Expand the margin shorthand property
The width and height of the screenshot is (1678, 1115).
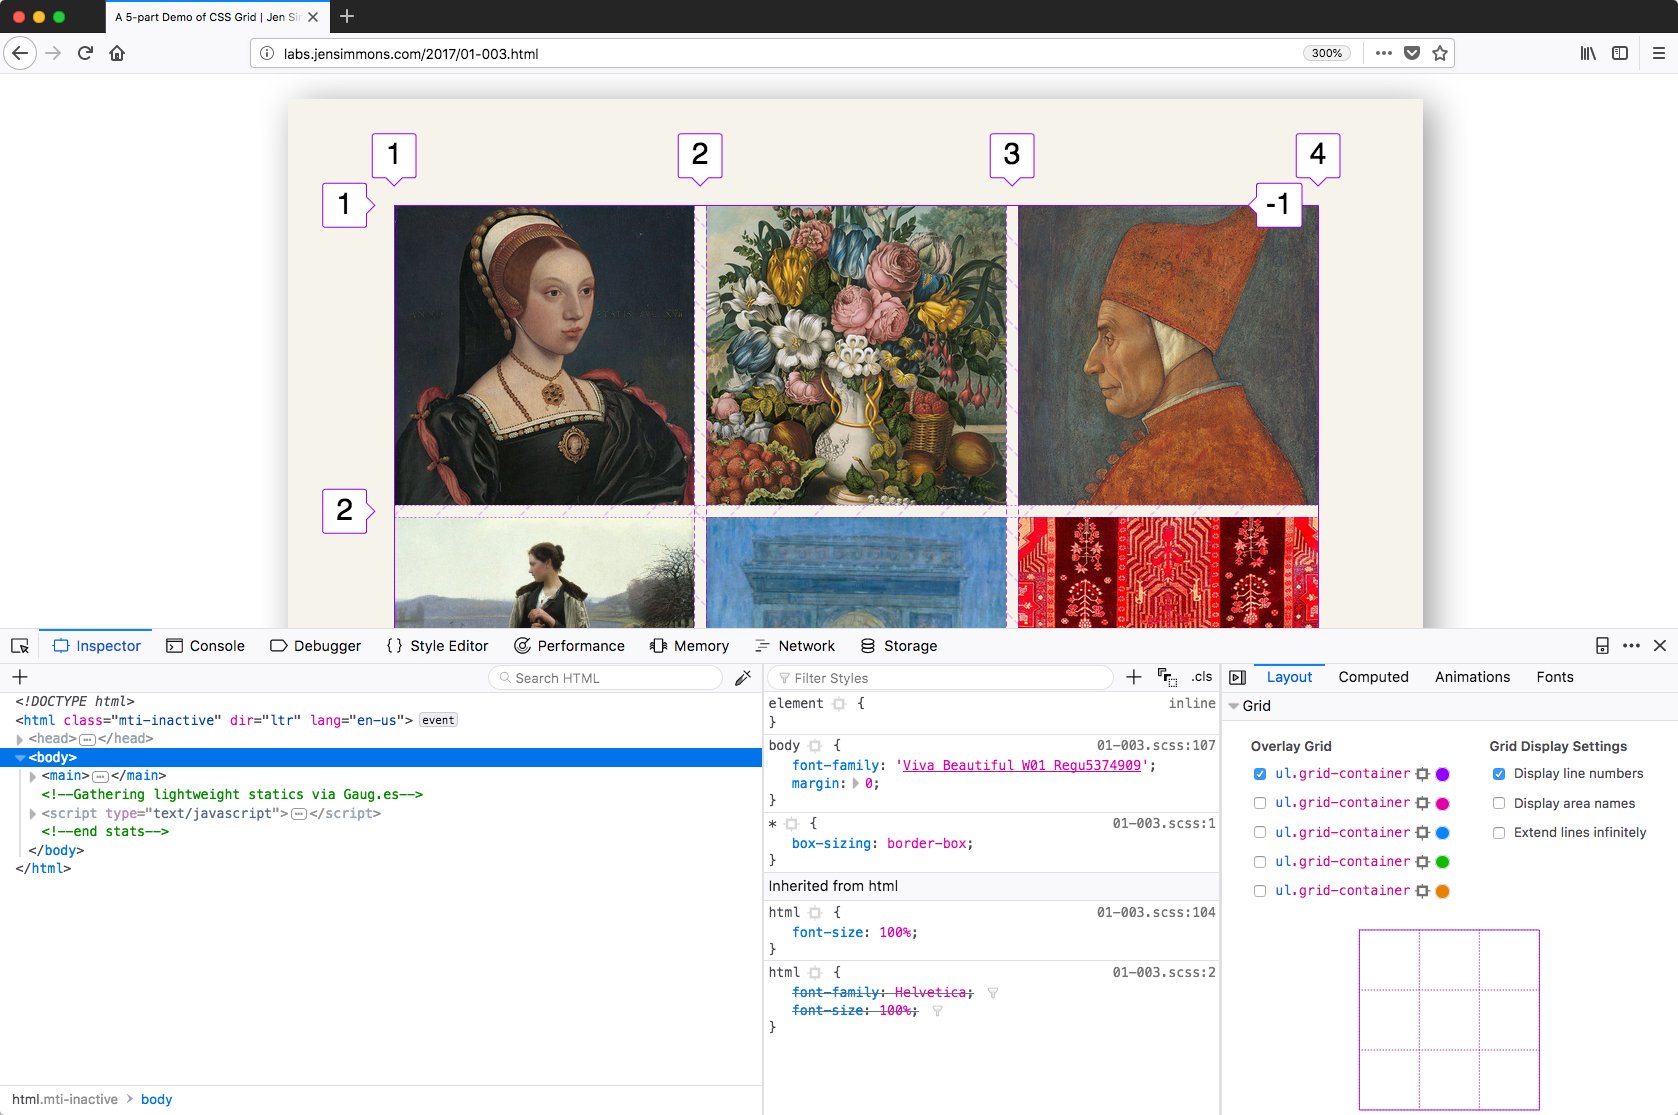click(855, 784)
